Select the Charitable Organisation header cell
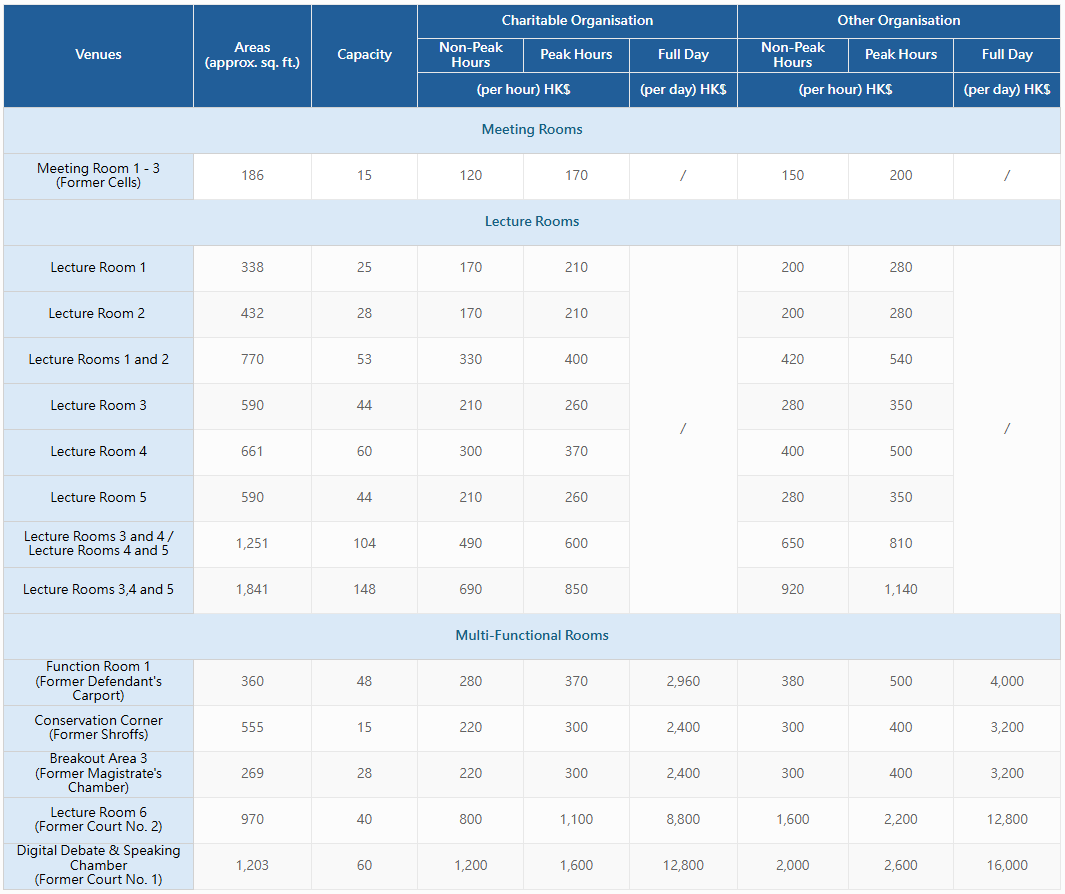Screen dimensions: 1065x894 (577, 20)
